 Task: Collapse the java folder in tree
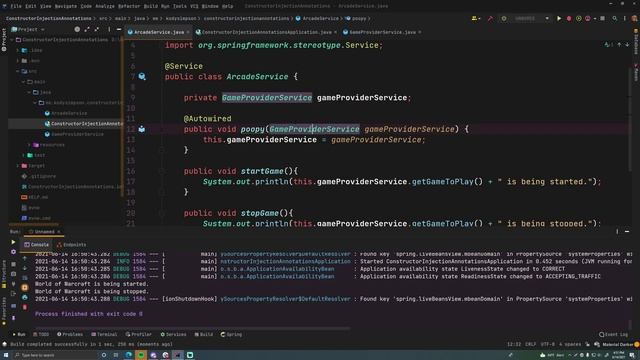29,92
